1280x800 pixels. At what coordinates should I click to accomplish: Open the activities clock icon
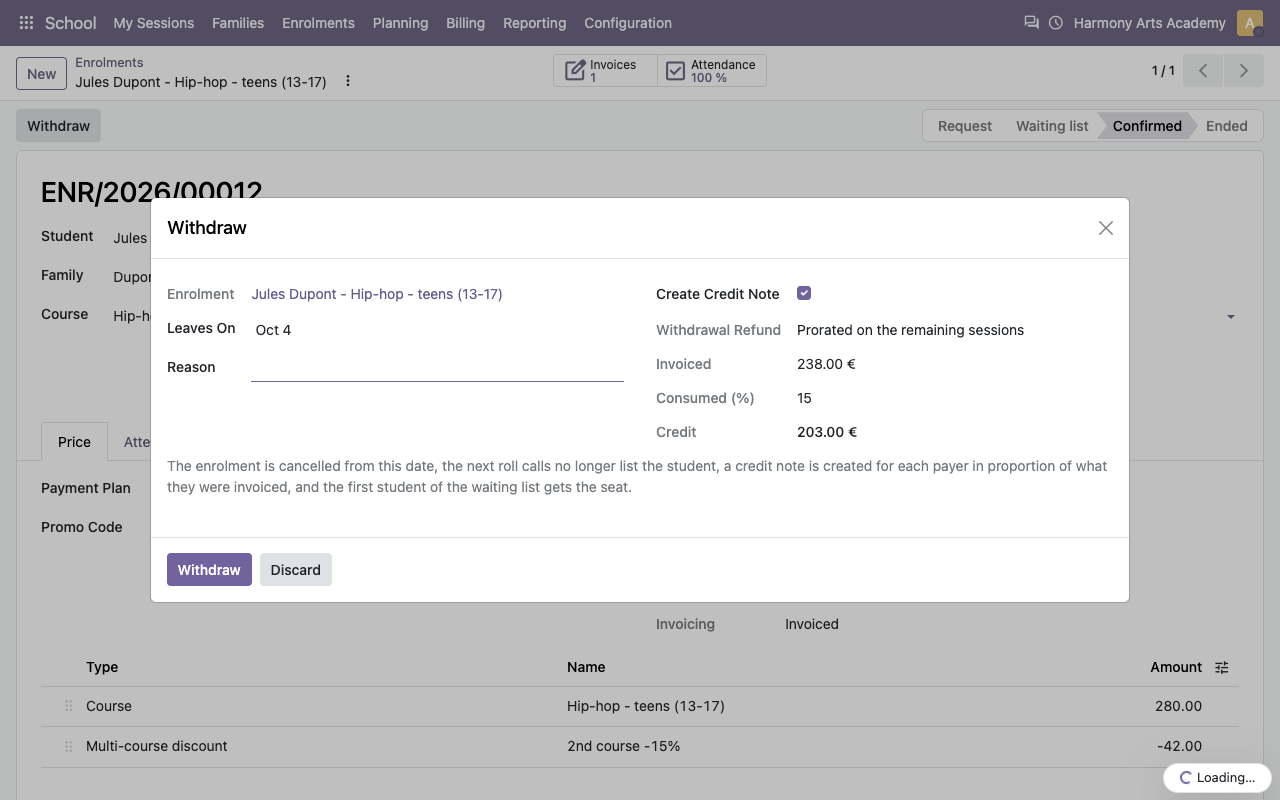click(1056, 22)
